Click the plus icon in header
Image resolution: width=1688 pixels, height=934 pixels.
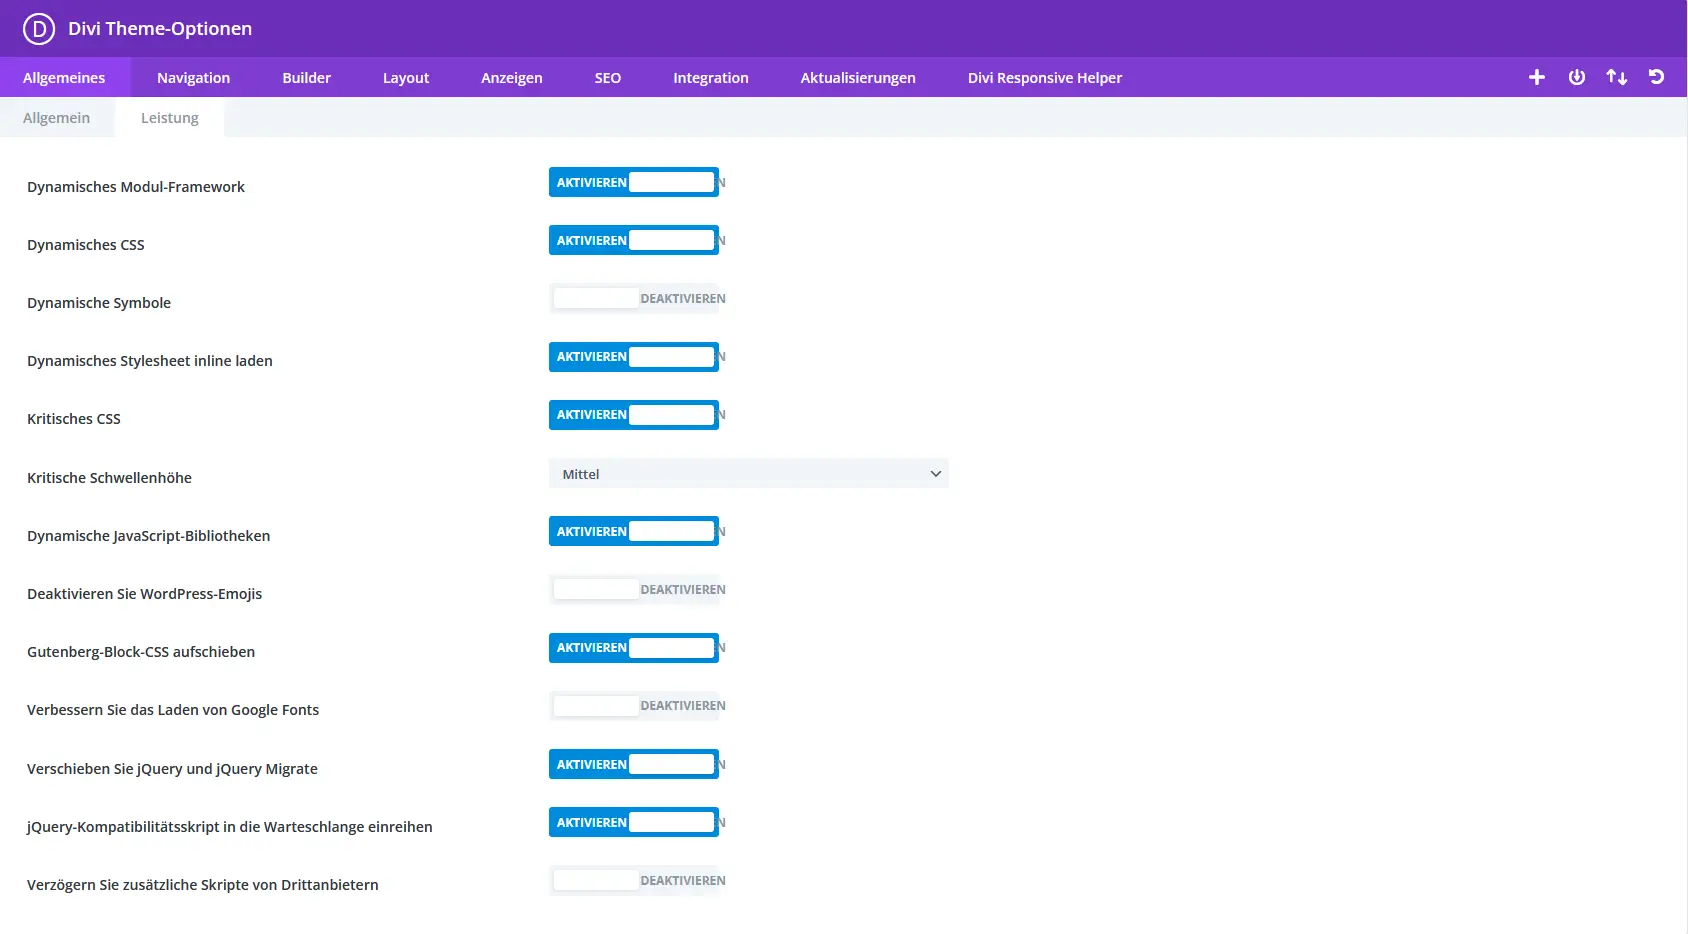click(1537, 77)
